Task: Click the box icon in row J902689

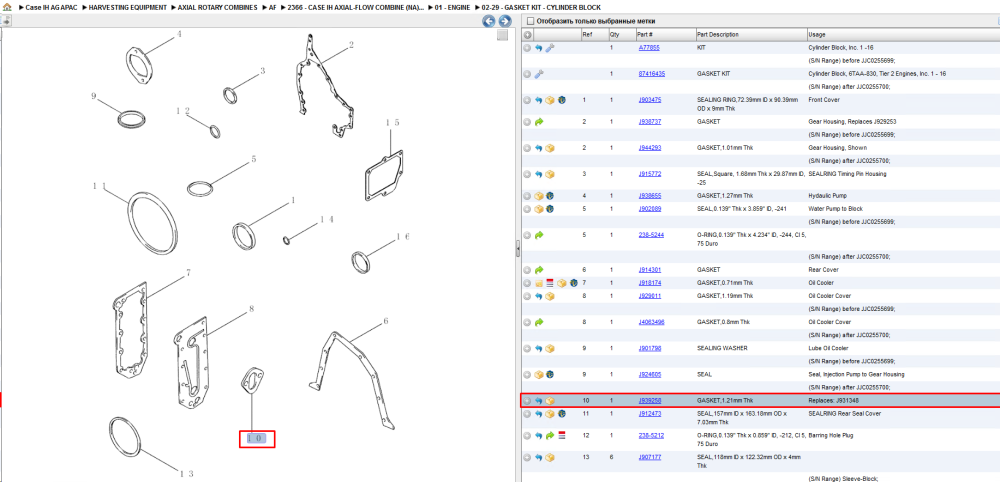Action: coord(539,208)
